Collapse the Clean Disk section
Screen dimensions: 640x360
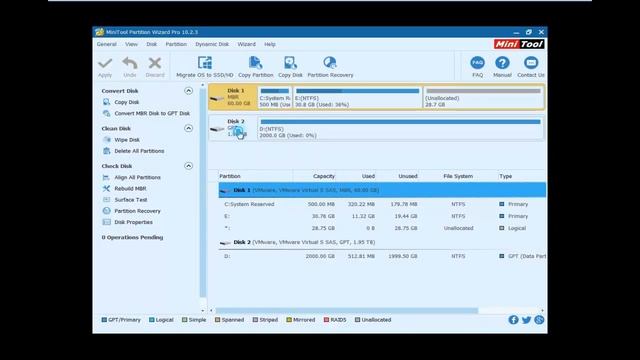[188, 128]
